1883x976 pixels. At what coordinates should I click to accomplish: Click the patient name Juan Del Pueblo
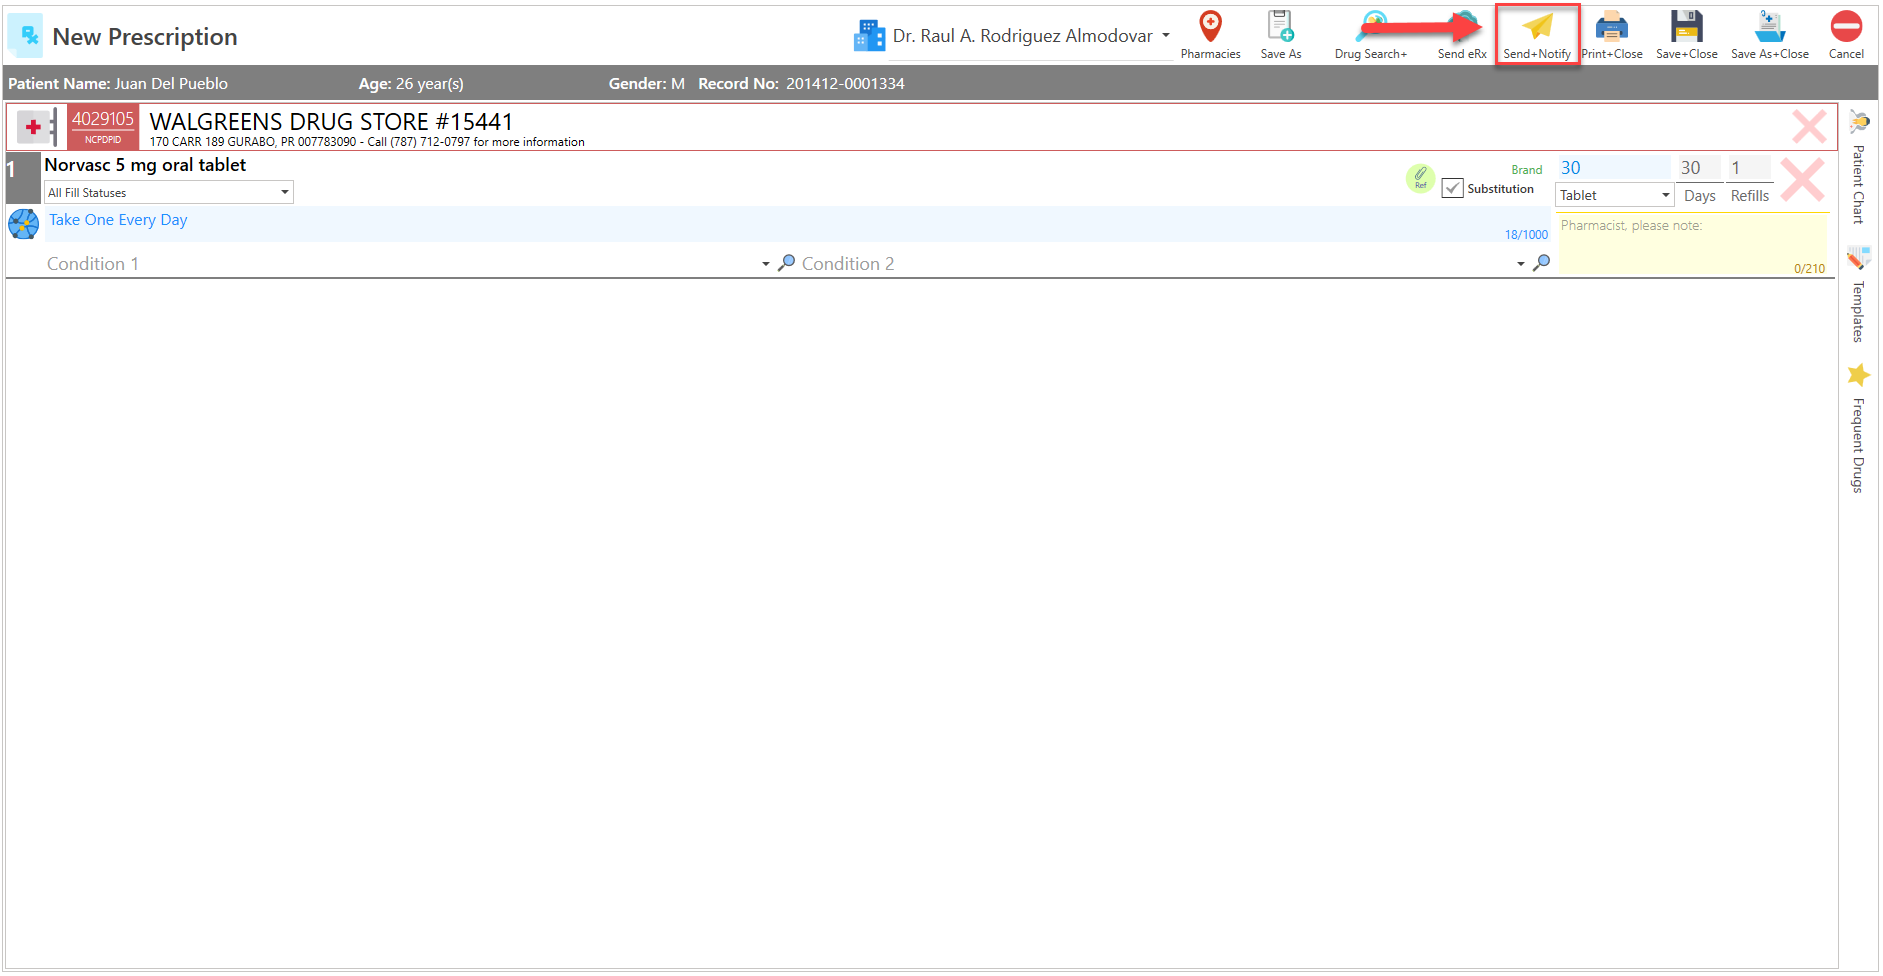click(x=171, y=84)
